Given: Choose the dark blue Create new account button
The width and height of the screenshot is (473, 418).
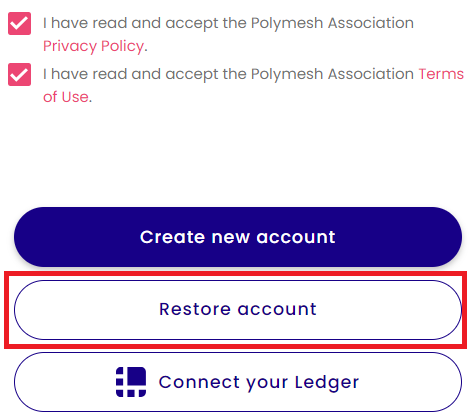Looking at the screenshot, I should coord(238,237).
